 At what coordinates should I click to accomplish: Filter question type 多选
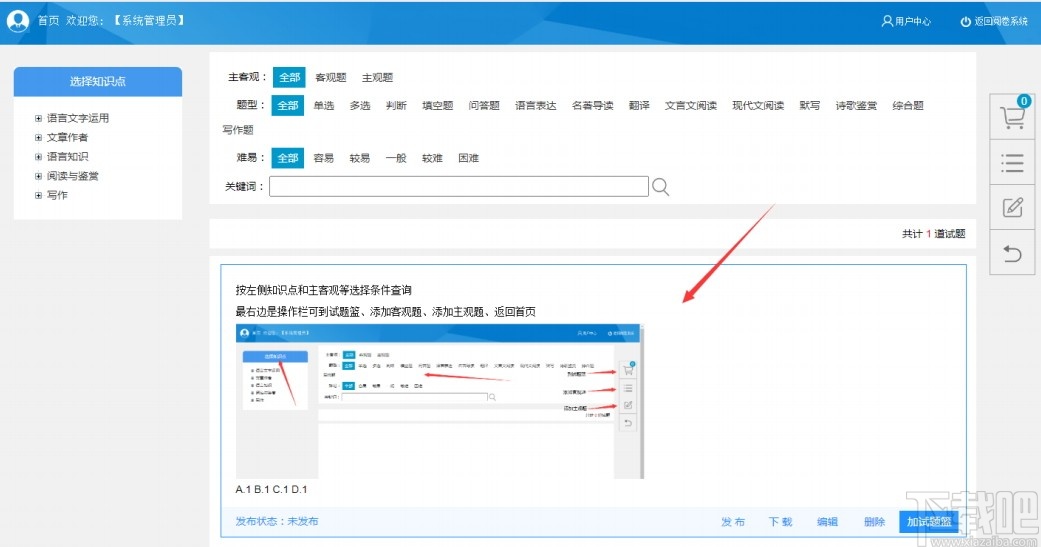pos(360,106)
